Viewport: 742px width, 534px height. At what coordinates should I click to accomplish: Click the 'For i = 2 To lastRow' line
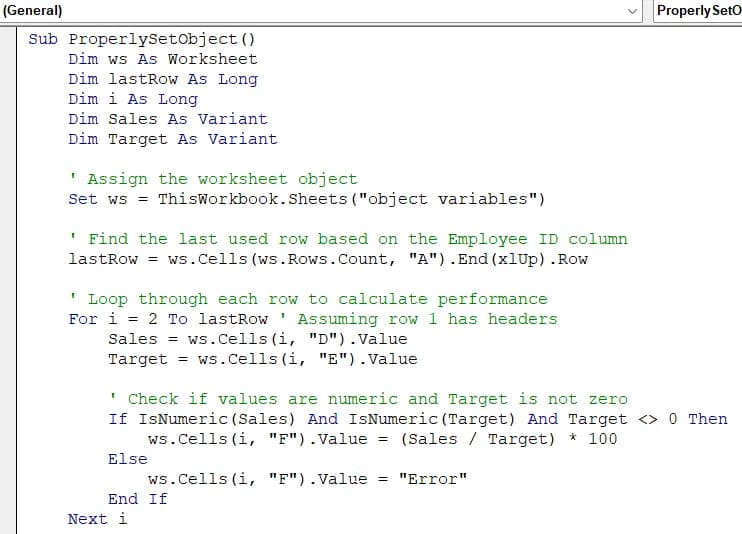pyautogui.click(x=313, y=319)
